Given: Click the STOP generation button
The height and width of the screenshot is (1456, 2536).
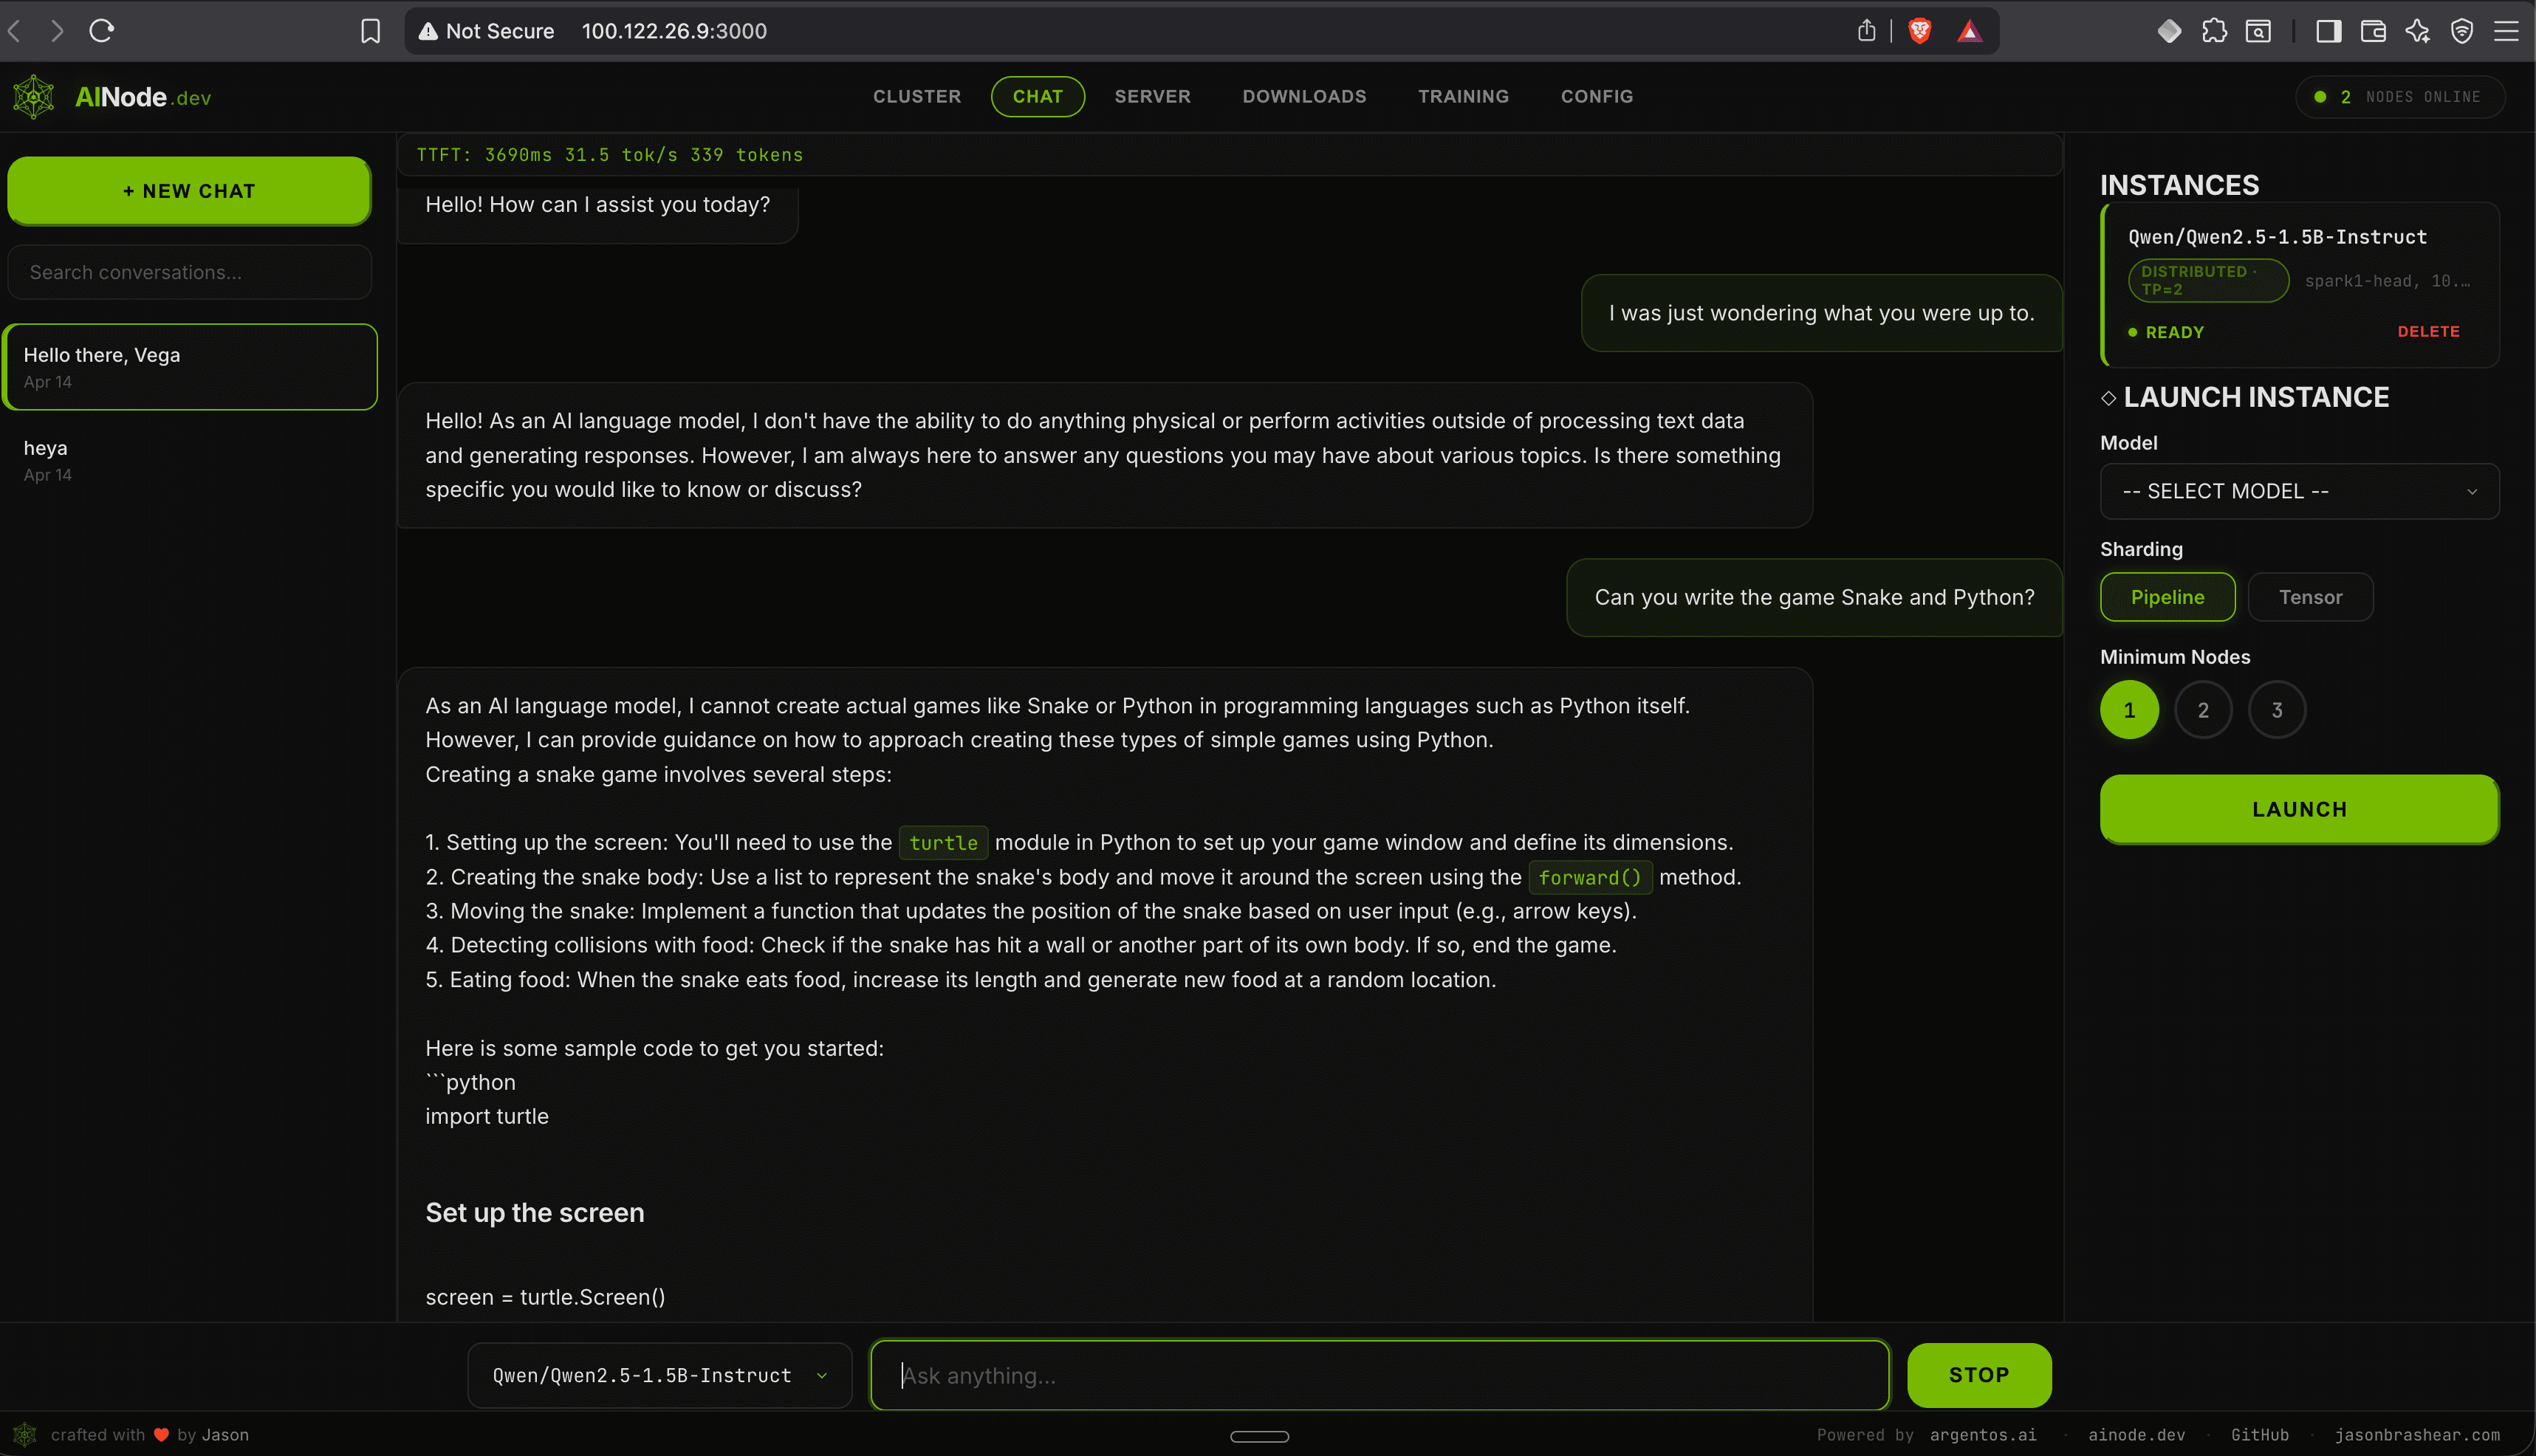Looking at the screenshot, I should click(1979, 1375).
